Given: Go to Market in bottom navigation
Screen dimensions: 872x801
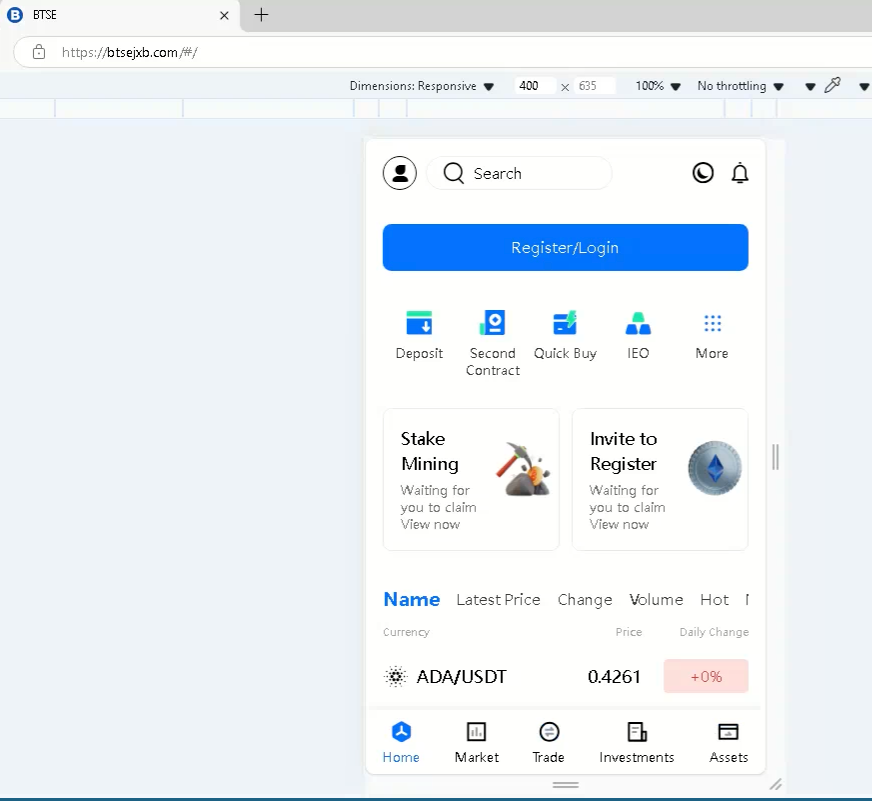Looking at the screenshot, I should (x=476, y=743).
